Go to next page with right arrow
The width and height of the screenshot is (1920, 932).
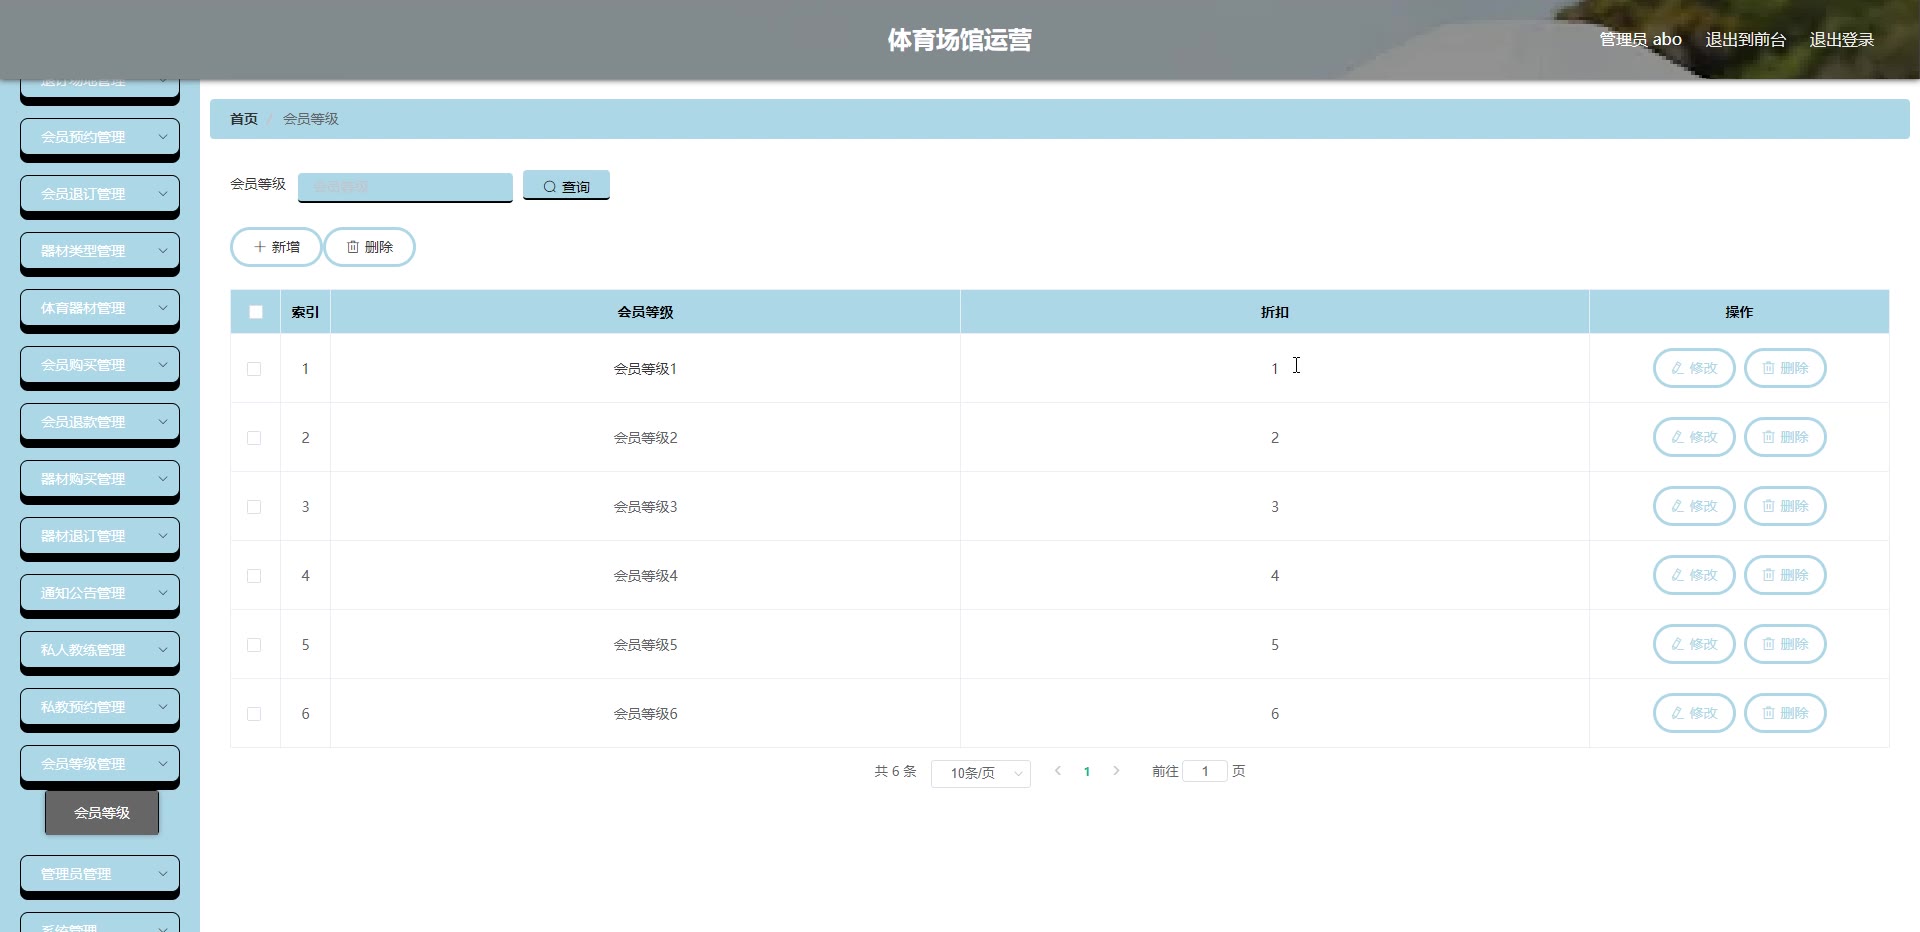pyautogui.click(x=1116, y=771)
